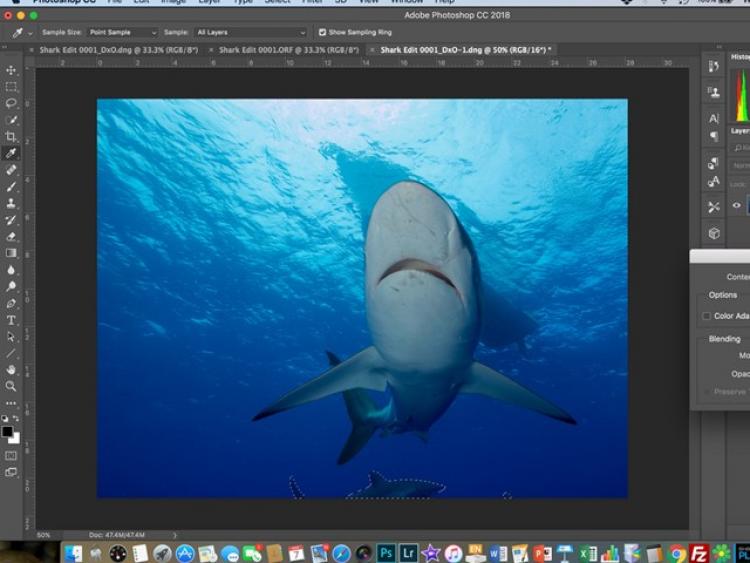Image resolution: width=750 pixels, height=563 pixels.
Task: Select the Hand tool
Action: pos(11,369)
